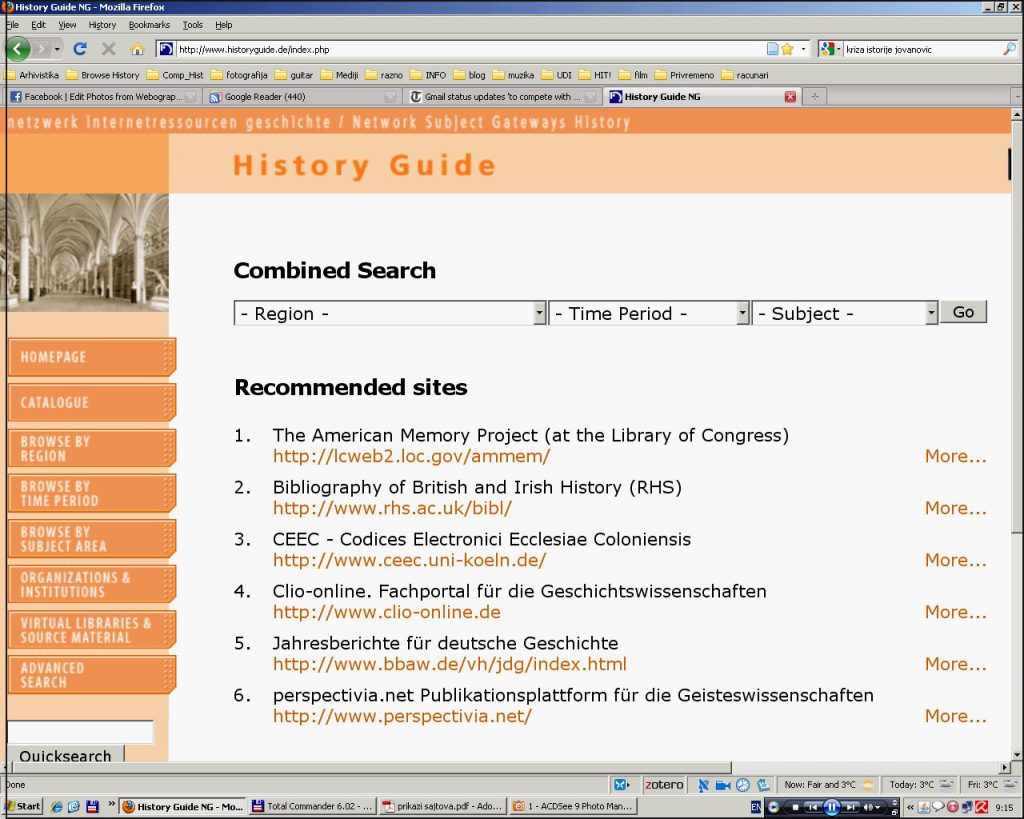The width and height of the screenshot is (1024, 819).
Task: Open the Bookmarks menu
Action: coord(149,25)
